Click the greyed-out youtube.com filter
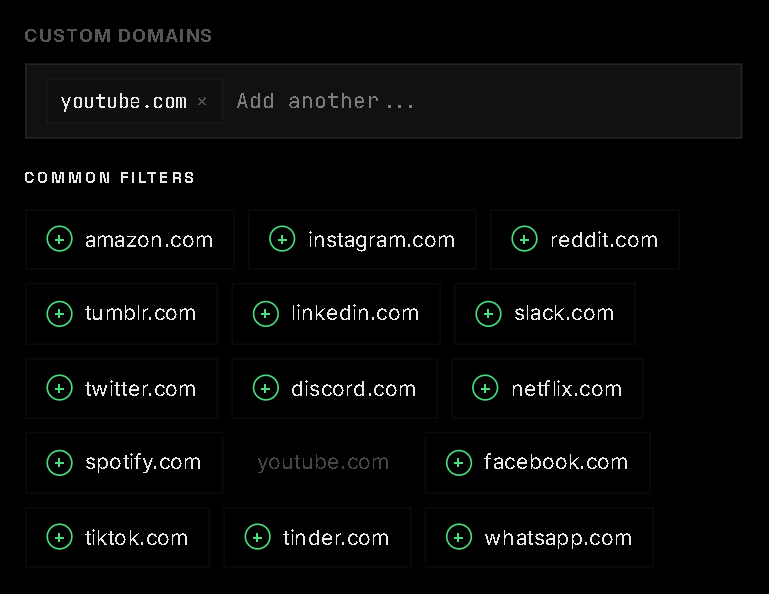Image resolution: width=769 pixels, height=594 pixels. [323, 462]
